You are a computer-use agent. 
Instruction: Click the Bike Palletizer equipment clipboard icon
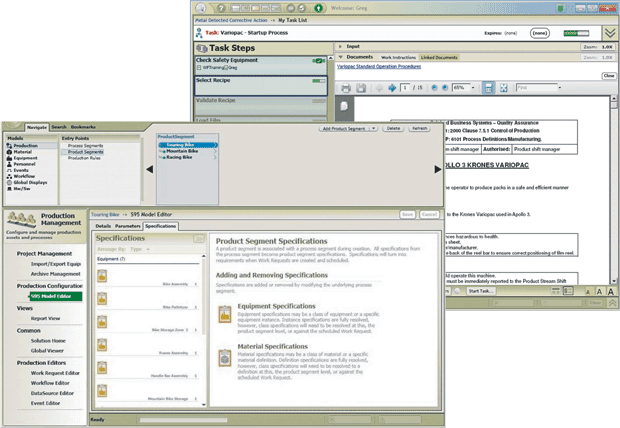102,299
